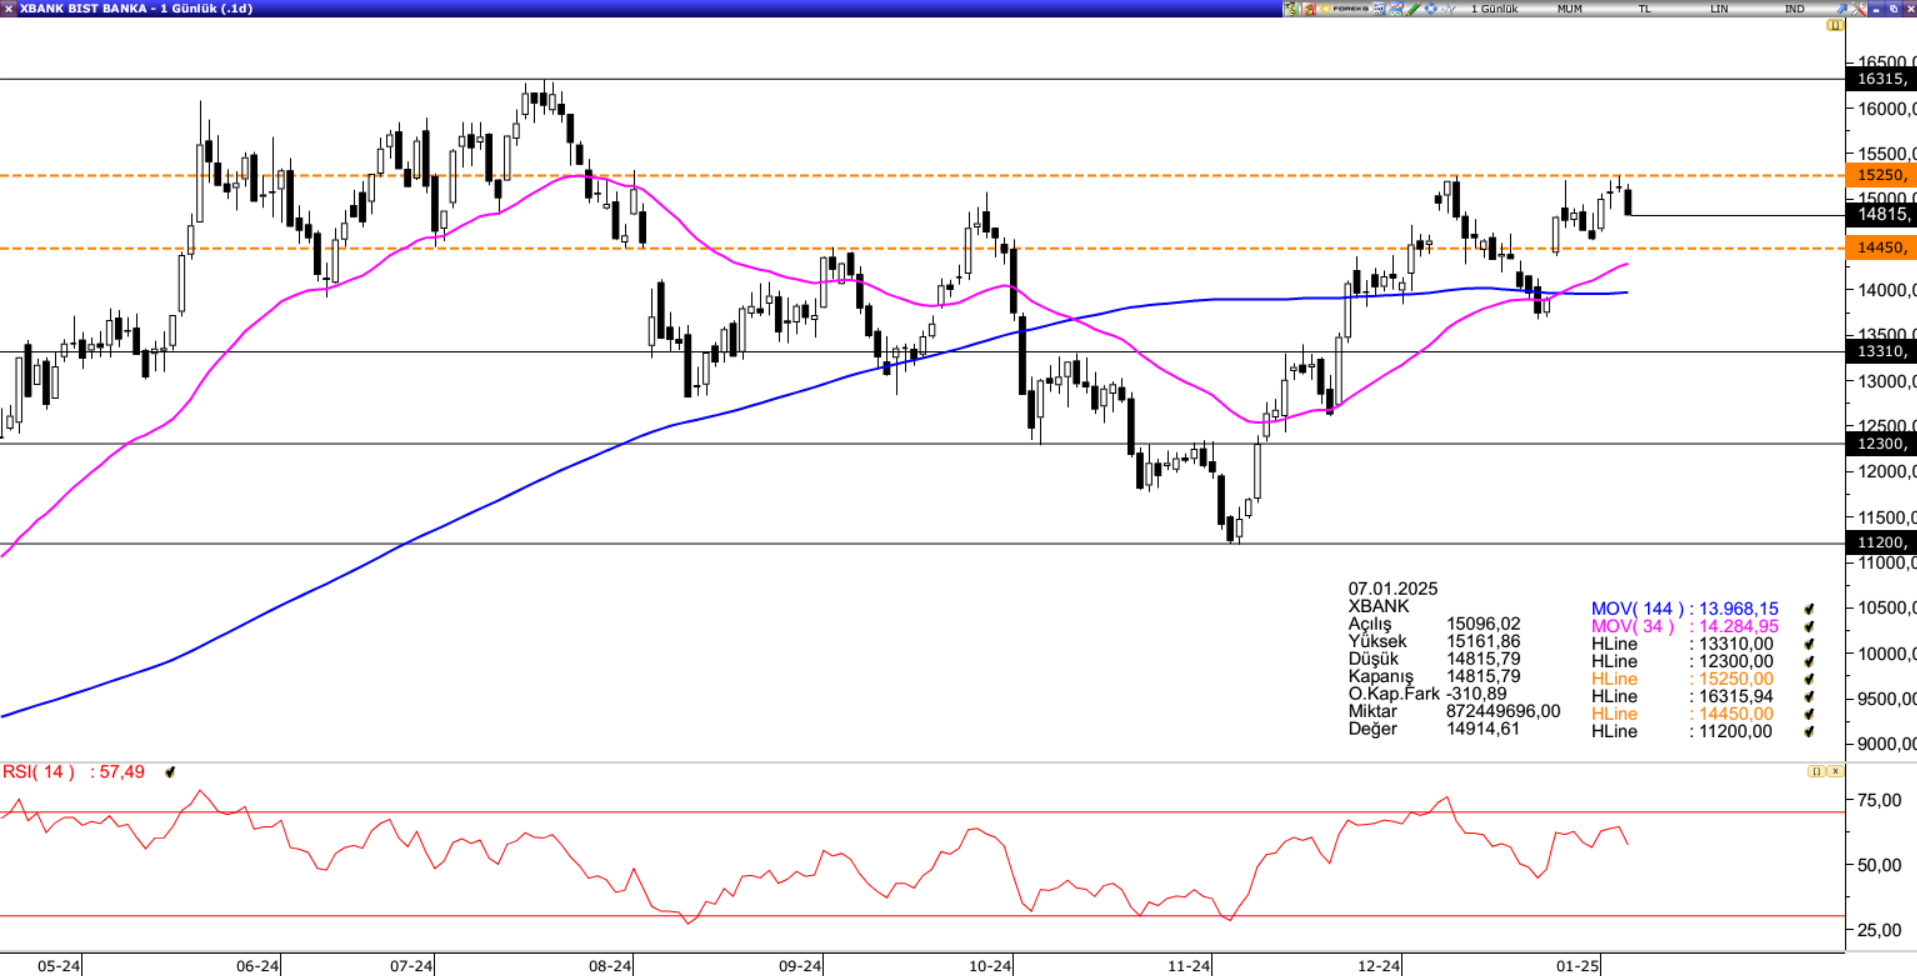1917x976 pixels.
Task: Click the Açılış value 15096,02
Action: pyautogui.click(x=1483, y=624)
